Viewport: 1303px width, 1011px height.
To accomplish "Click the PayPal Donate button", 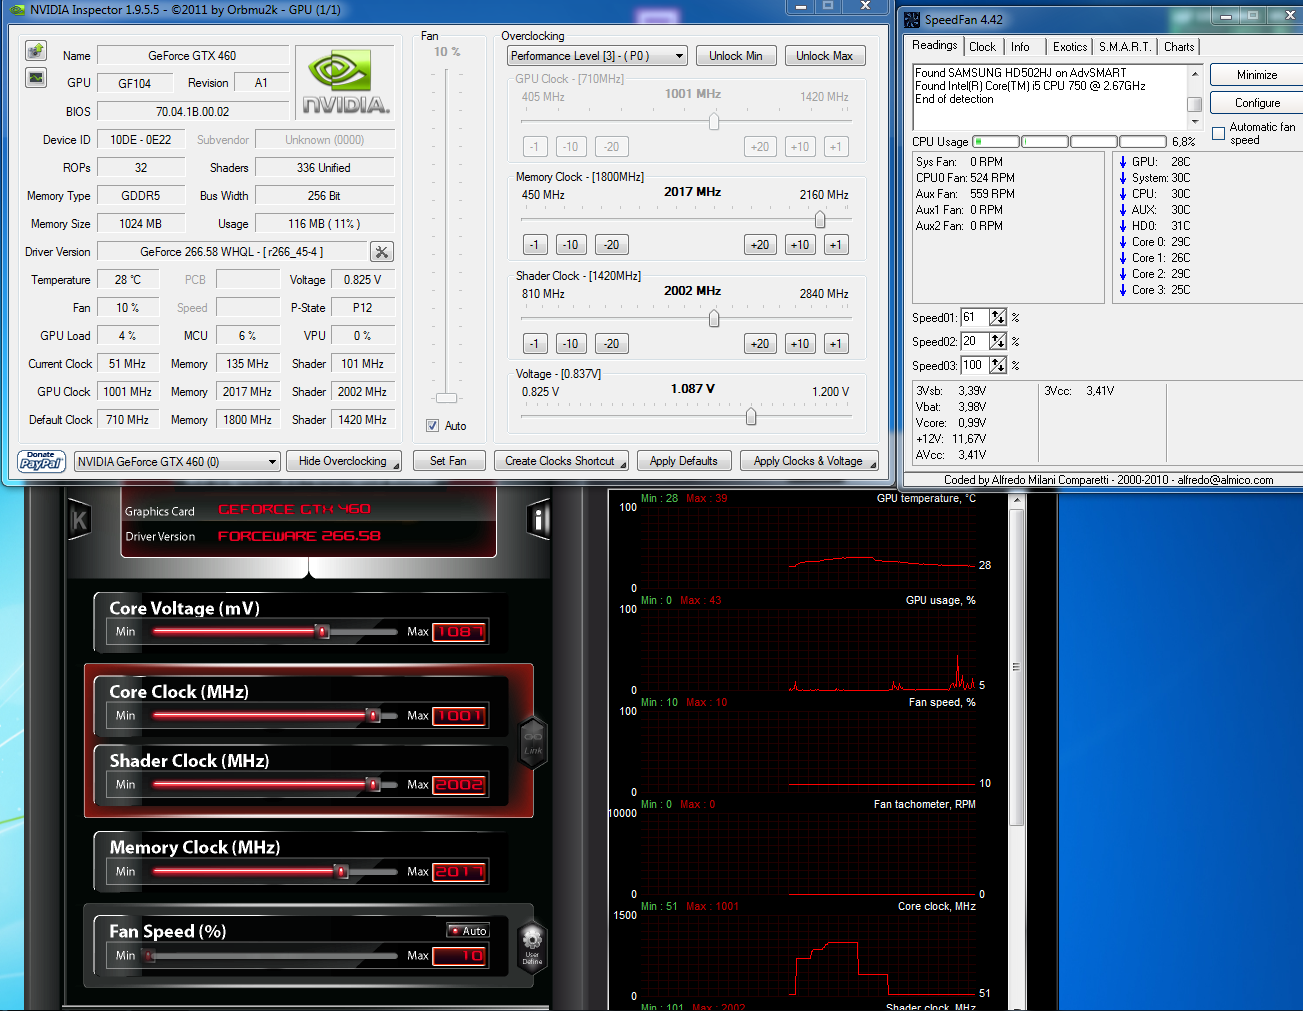I will click(42, 461).
